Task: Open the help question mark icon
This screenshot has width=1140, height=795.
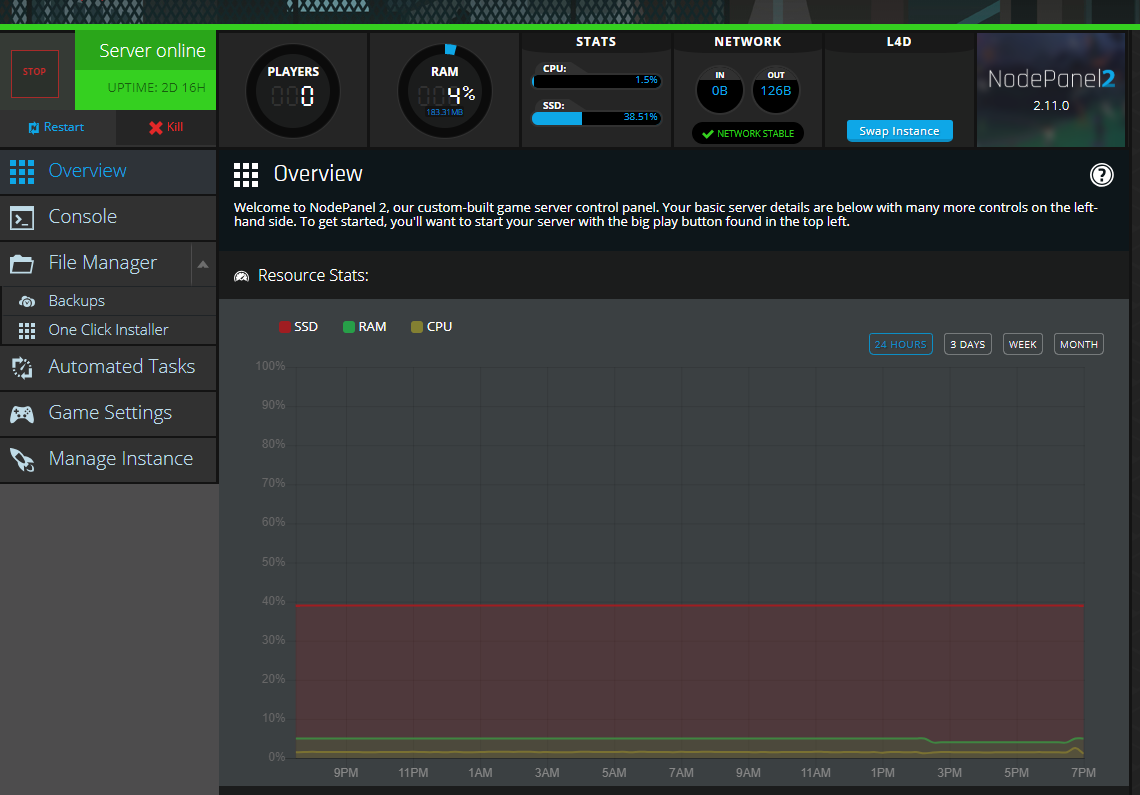Action: pos(1101,175)
